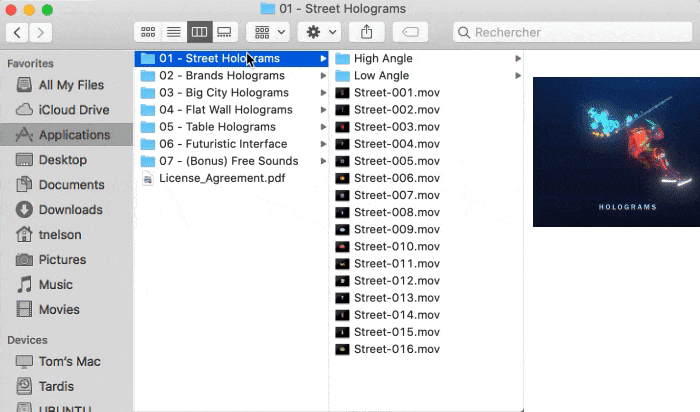Expand arrow for 06 - Futuristic Interface
The width and height of the screenshot is (700, 412).
coord(323,144)
